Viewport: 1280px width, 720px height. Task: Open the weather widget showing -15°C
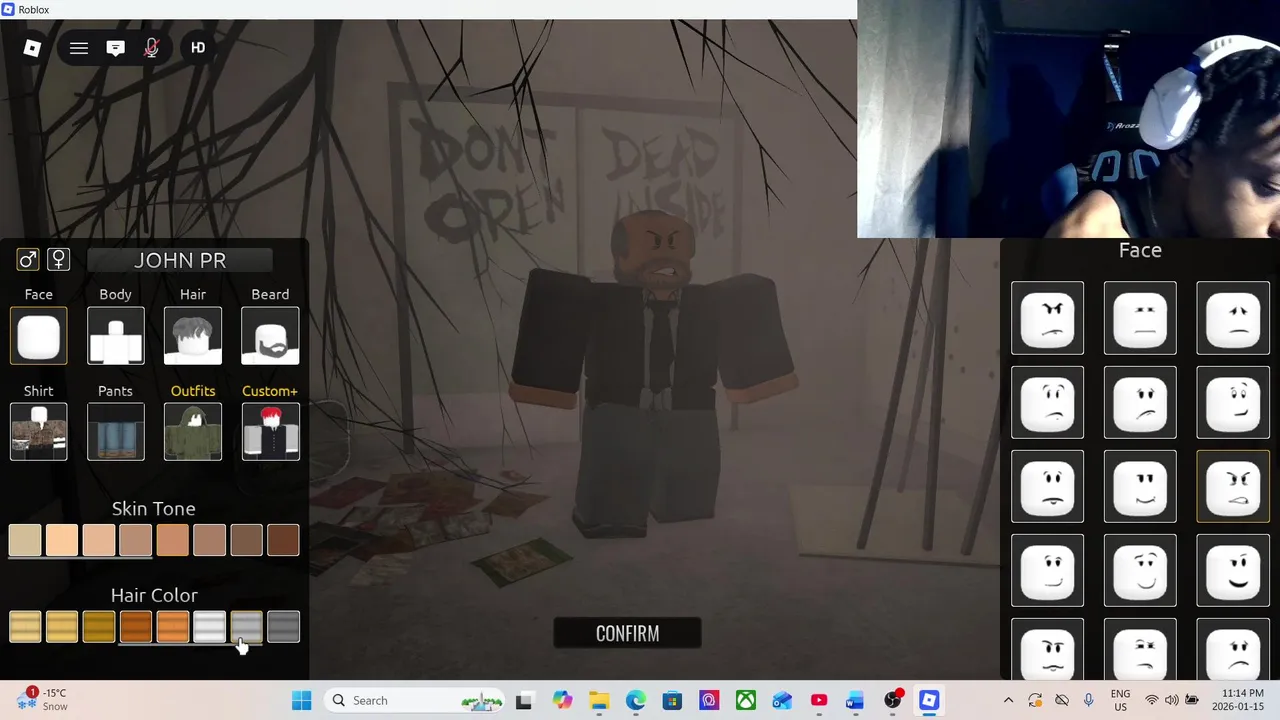(x=42, y=699)
